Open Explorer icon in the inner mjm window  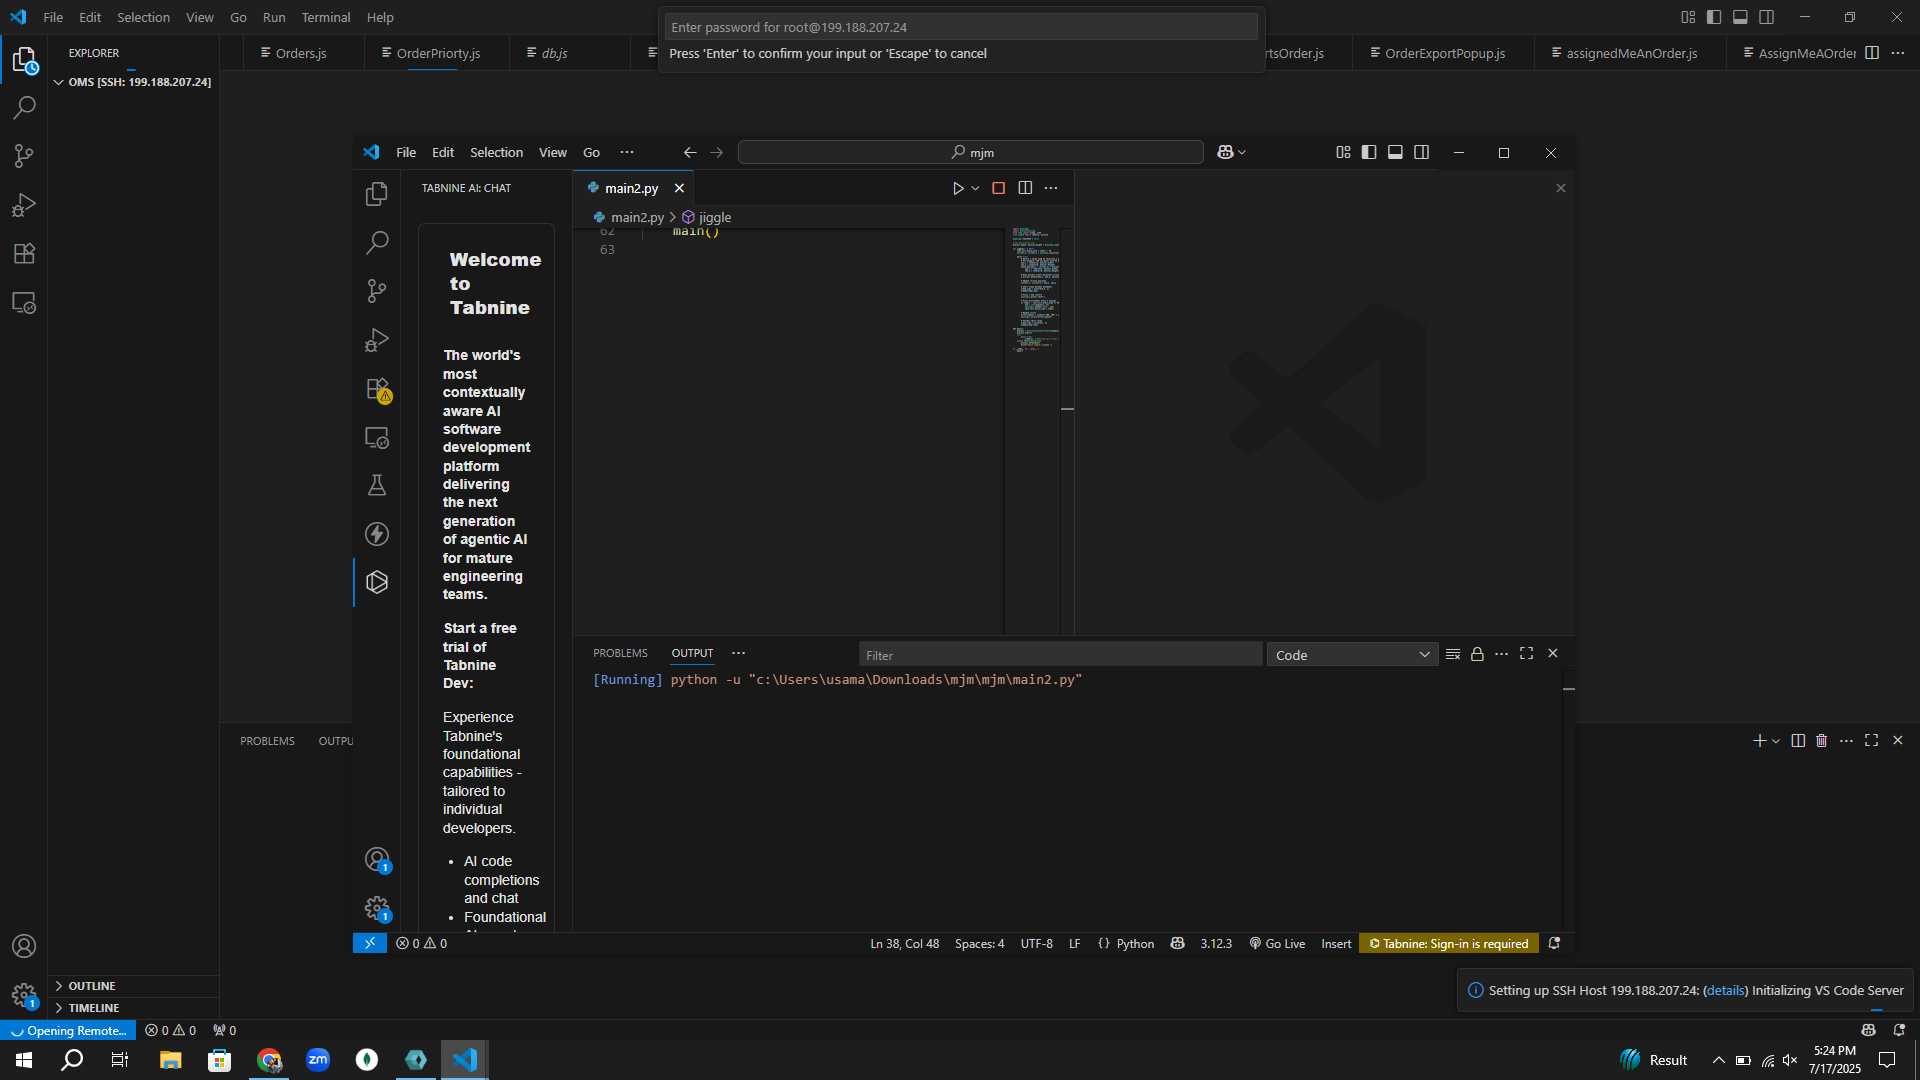[x=377, y=193]
